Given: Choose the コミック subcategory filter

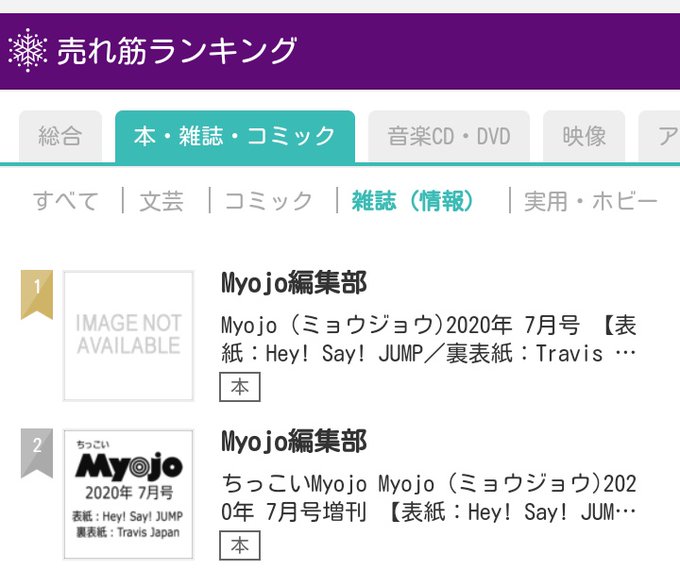Looking at the screenshot, I should 268,201.
